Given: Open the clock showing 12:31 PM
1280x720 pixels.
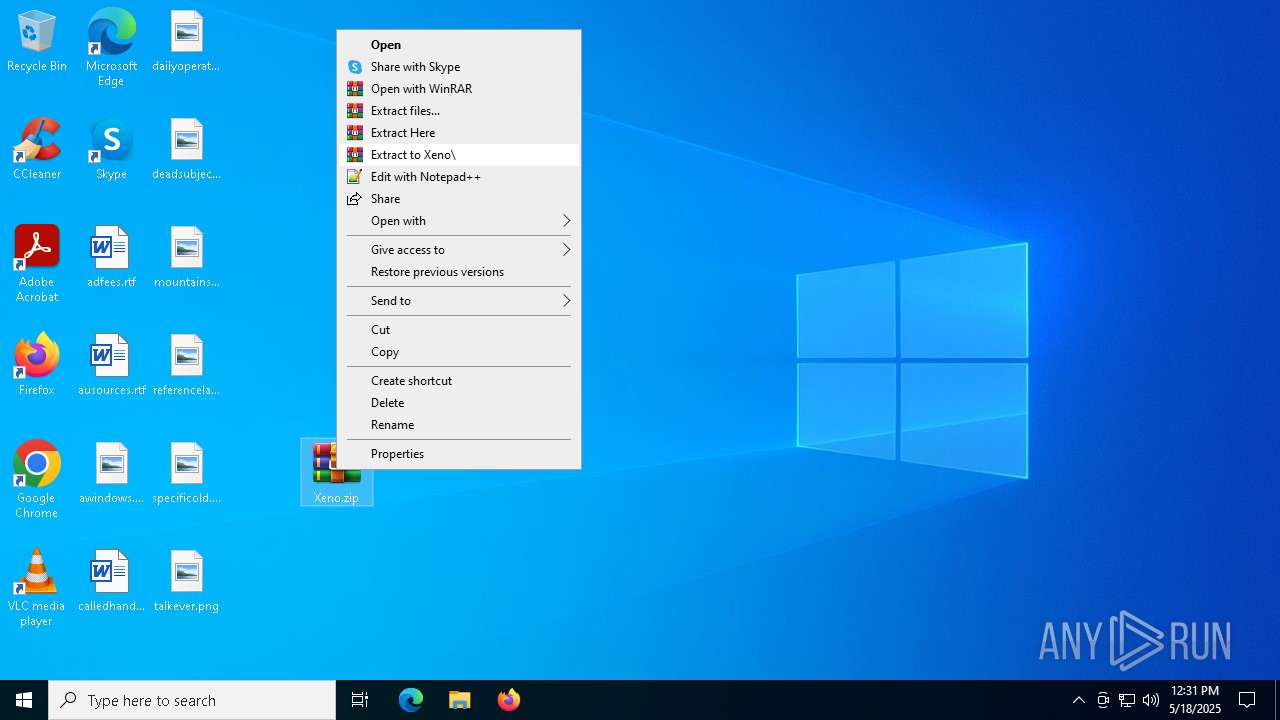Looking at the screenshot, I should (1195, 700).
